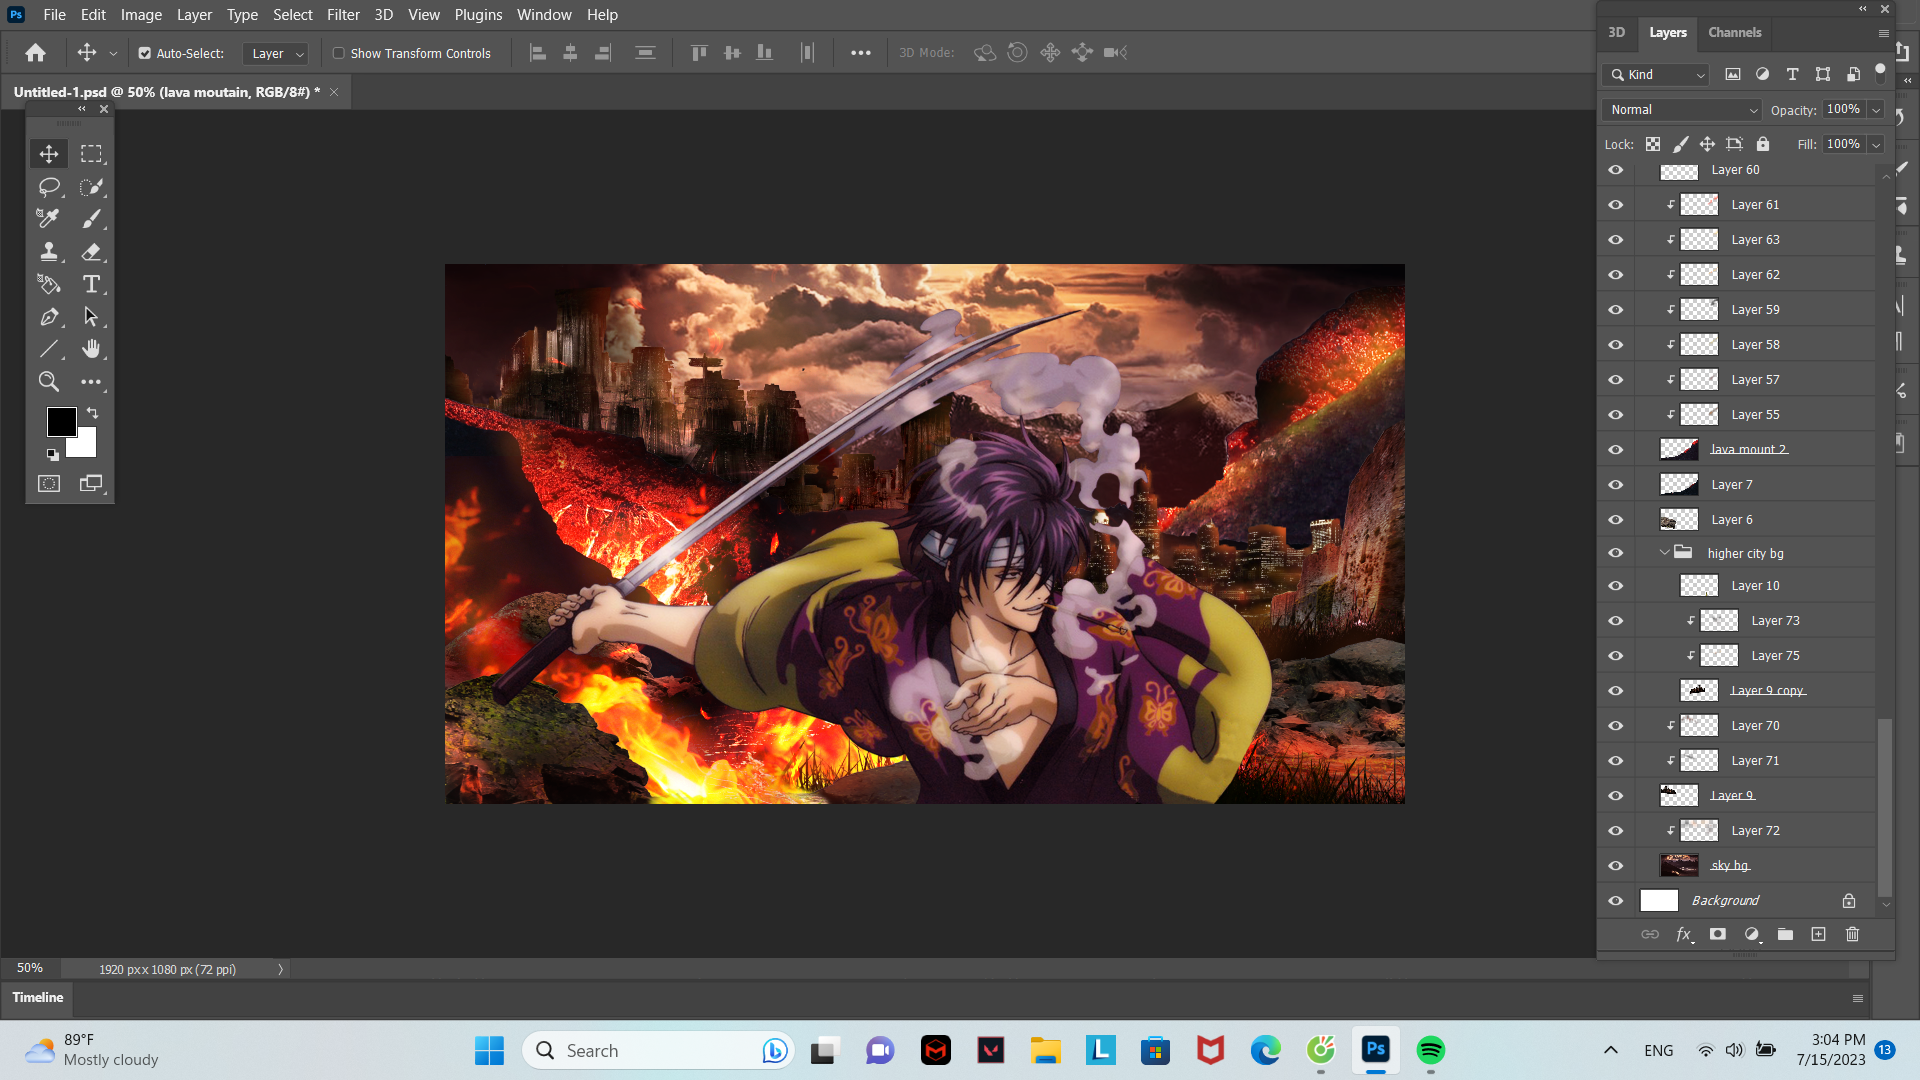This screenshot has width=1920, height=1080.
Task: Open the Timeline panel
Action: 38,997
